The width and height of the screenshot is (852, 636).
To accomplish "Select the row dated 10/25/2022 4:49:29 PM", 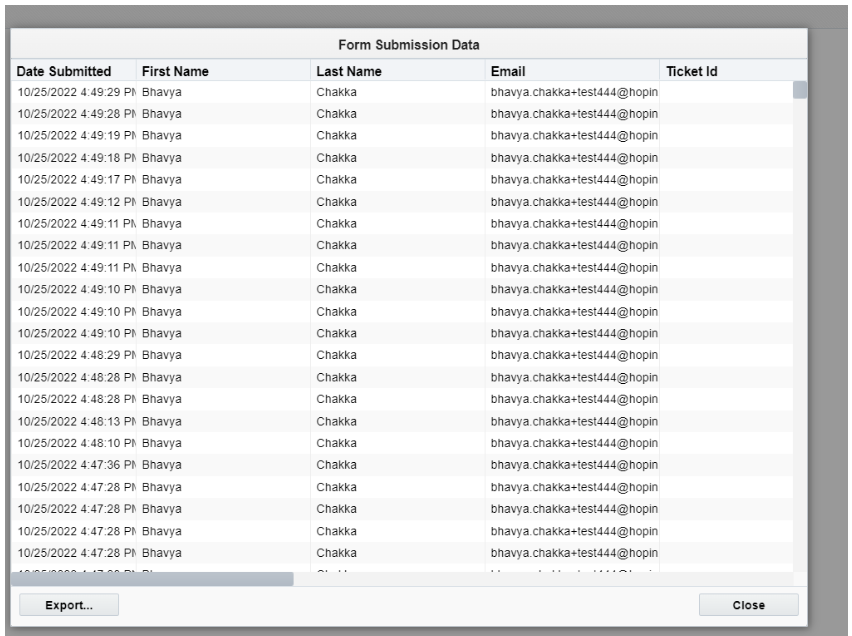I will 402,92.
